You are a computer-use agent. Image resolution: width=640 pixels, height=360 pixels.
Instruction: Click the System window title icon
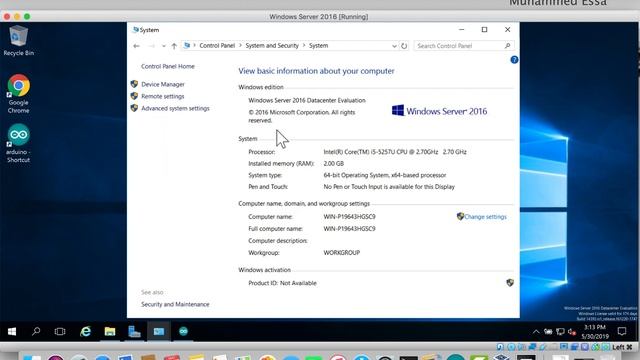pos(136,30)
